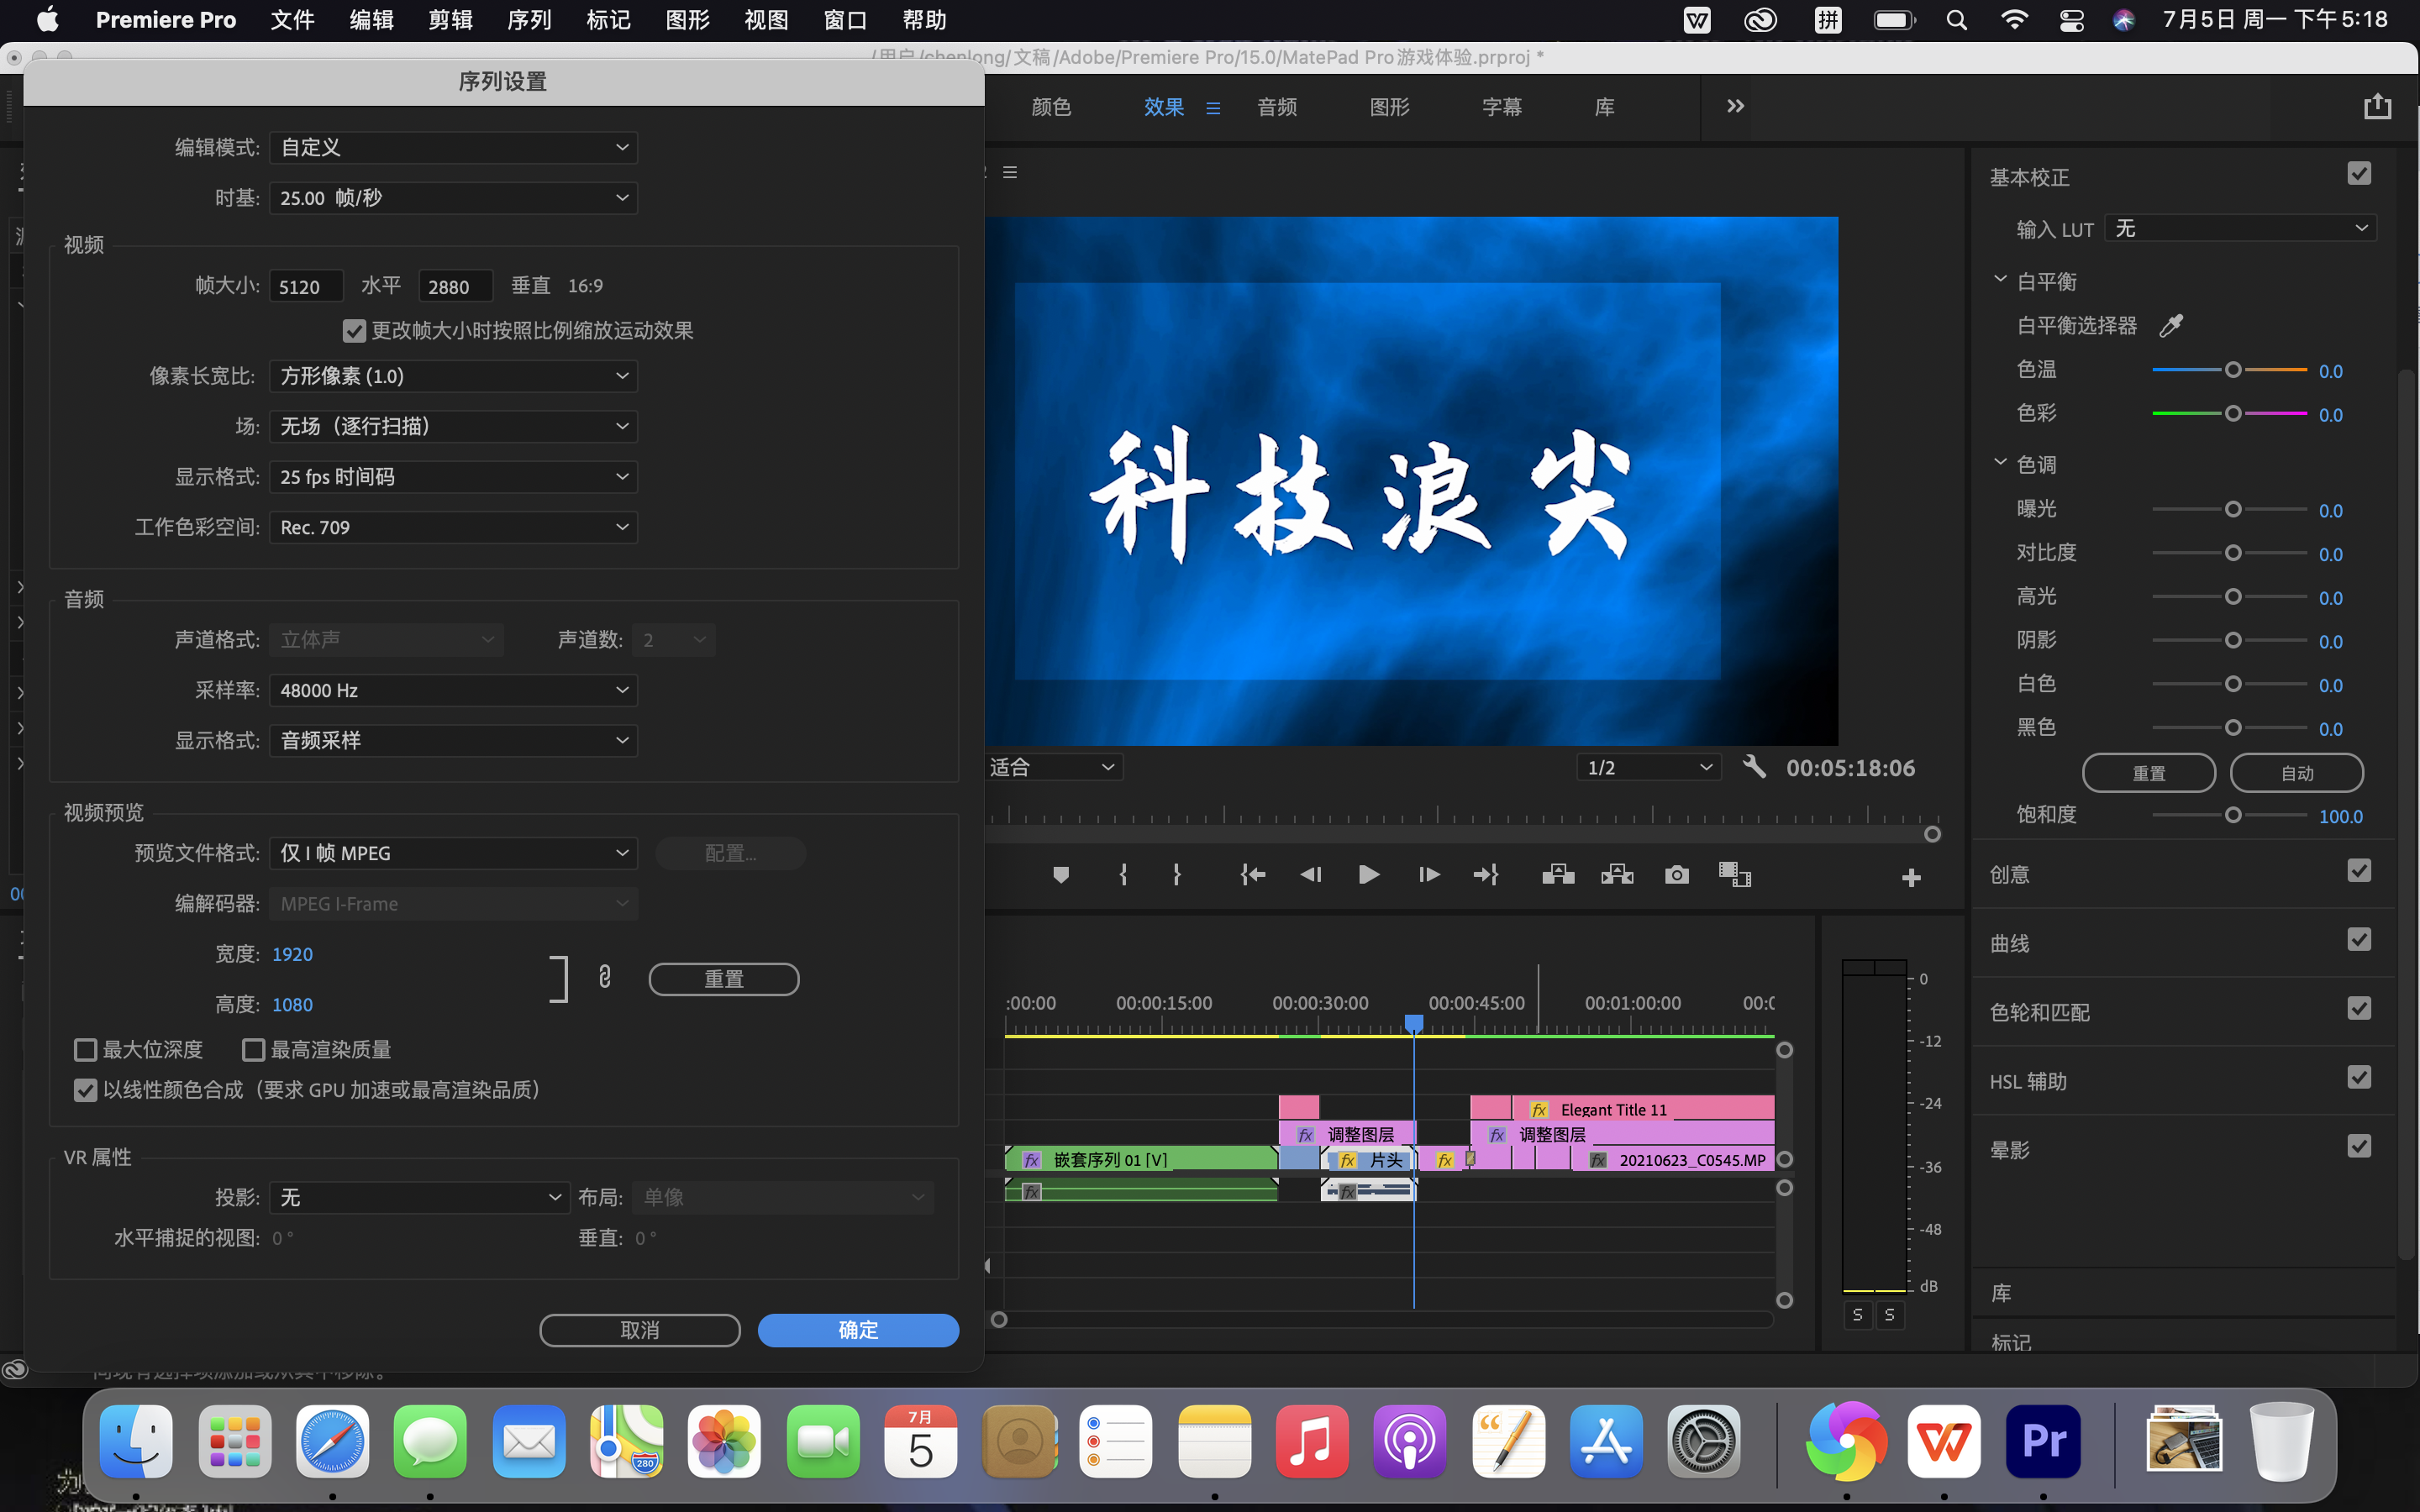Viewport: 2420px width, 1512px height.
Task: Open the 序列 menu in menu bar
Action: [x=529, y=20]
